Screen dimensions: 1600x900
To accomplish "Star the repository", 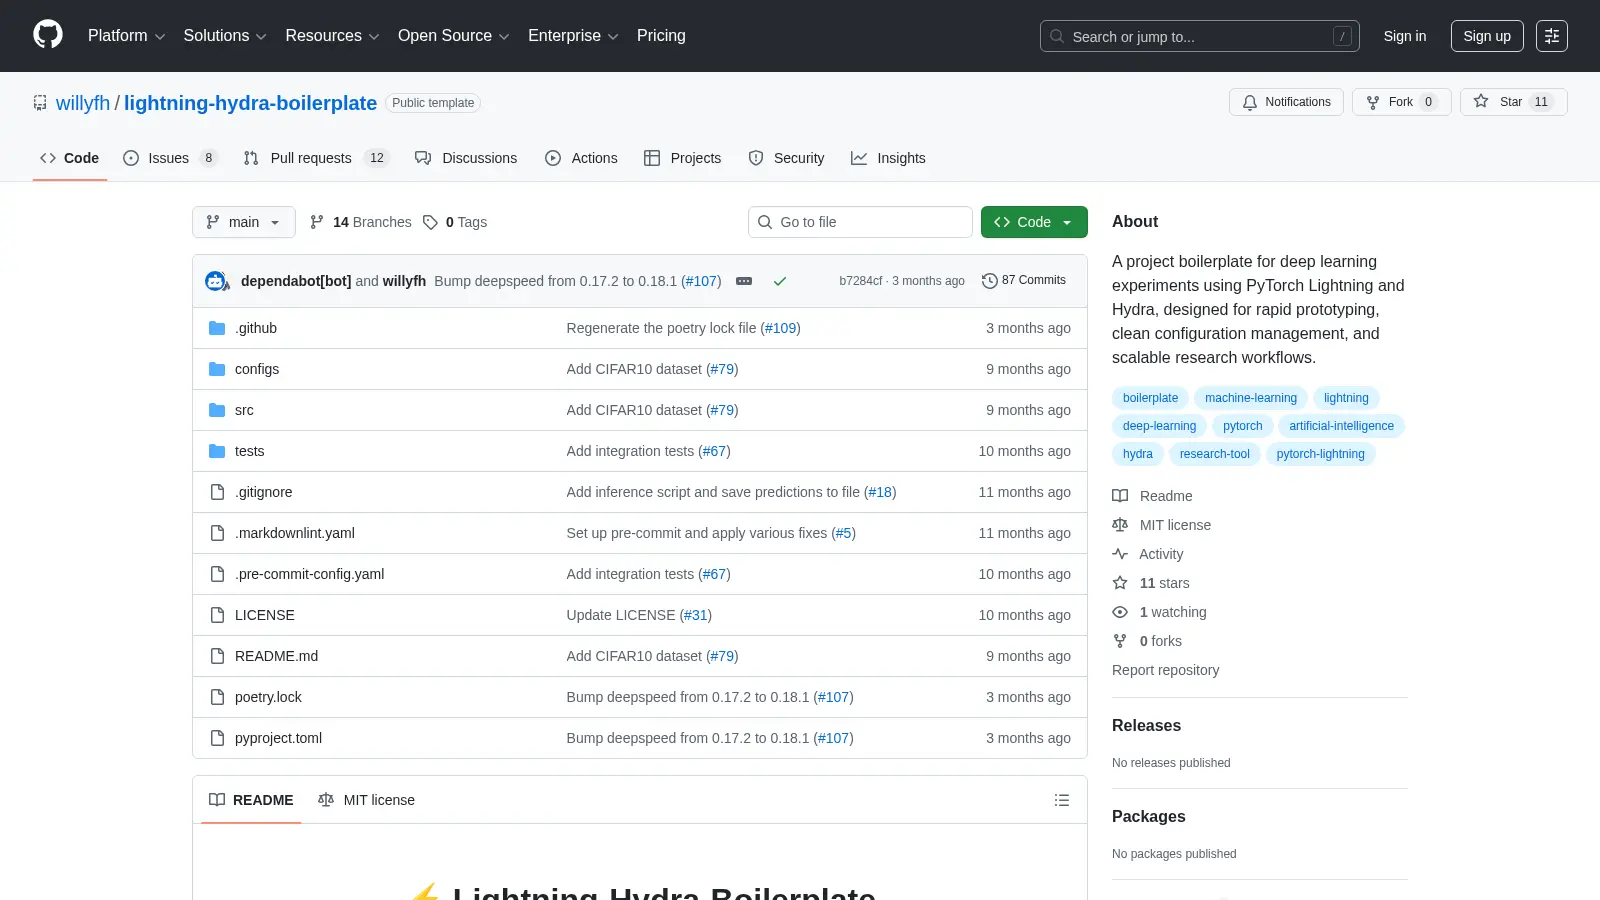I will coord(1513,102).
